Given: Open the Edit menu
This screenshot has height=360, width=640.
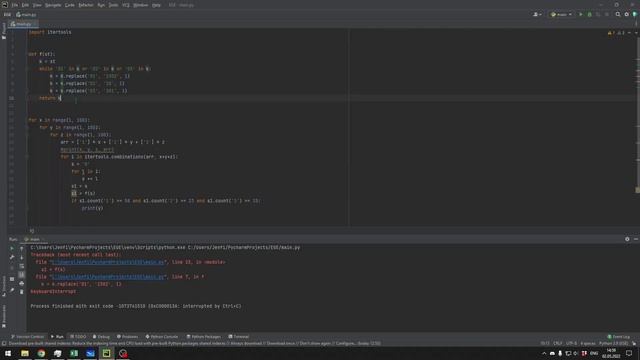Looking at the screenshot, I should (25, 5).
